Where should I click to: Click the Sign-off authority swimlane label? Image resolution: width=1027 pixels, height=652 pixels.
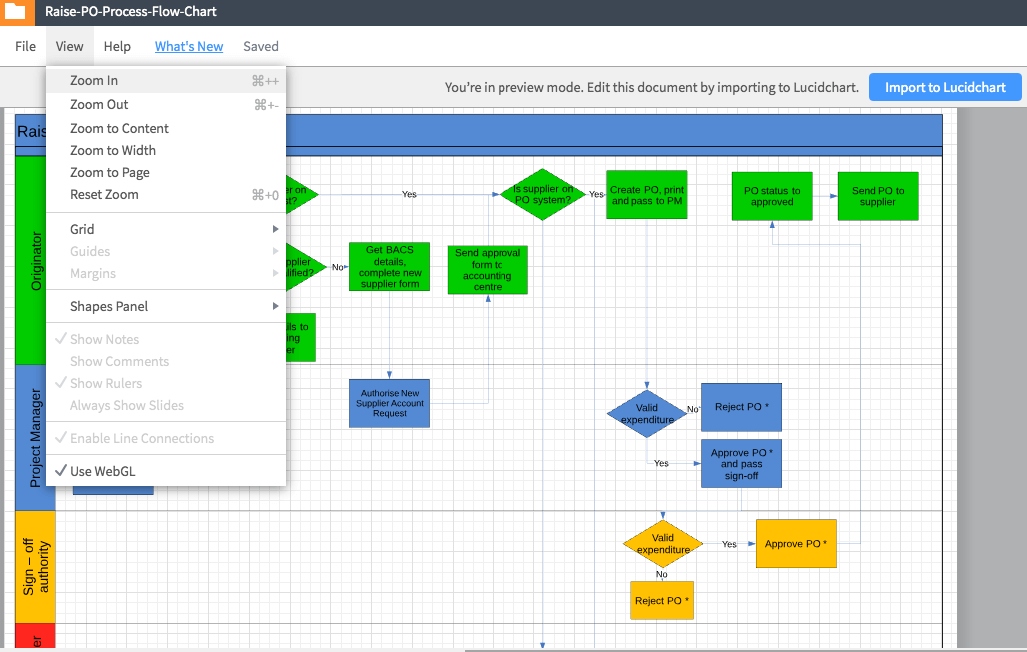(35, 567)
